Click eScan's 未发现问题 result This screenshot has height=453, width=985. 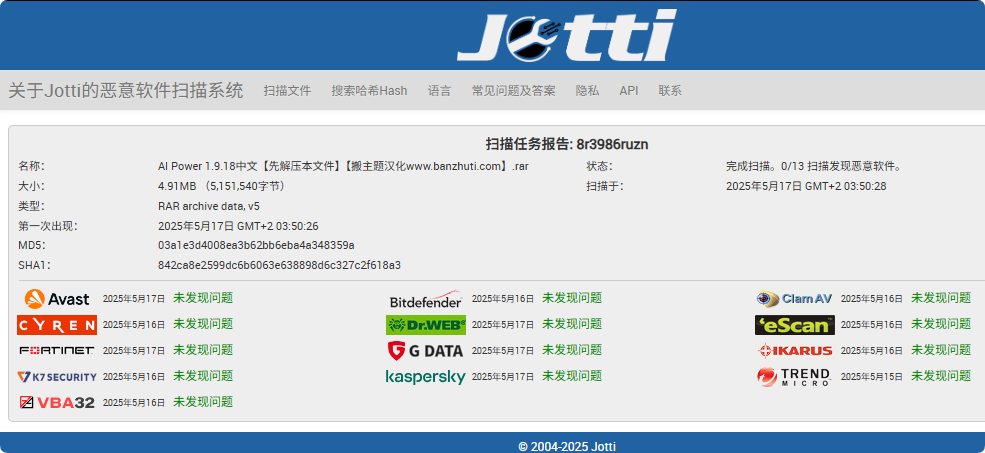point(941,324)
